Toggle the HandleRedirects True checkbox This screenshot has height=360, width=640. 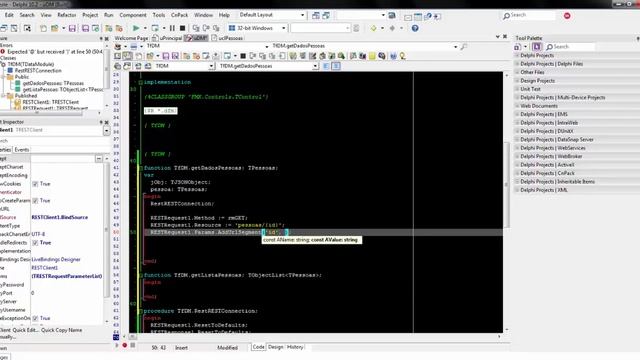tap(35, 243)
